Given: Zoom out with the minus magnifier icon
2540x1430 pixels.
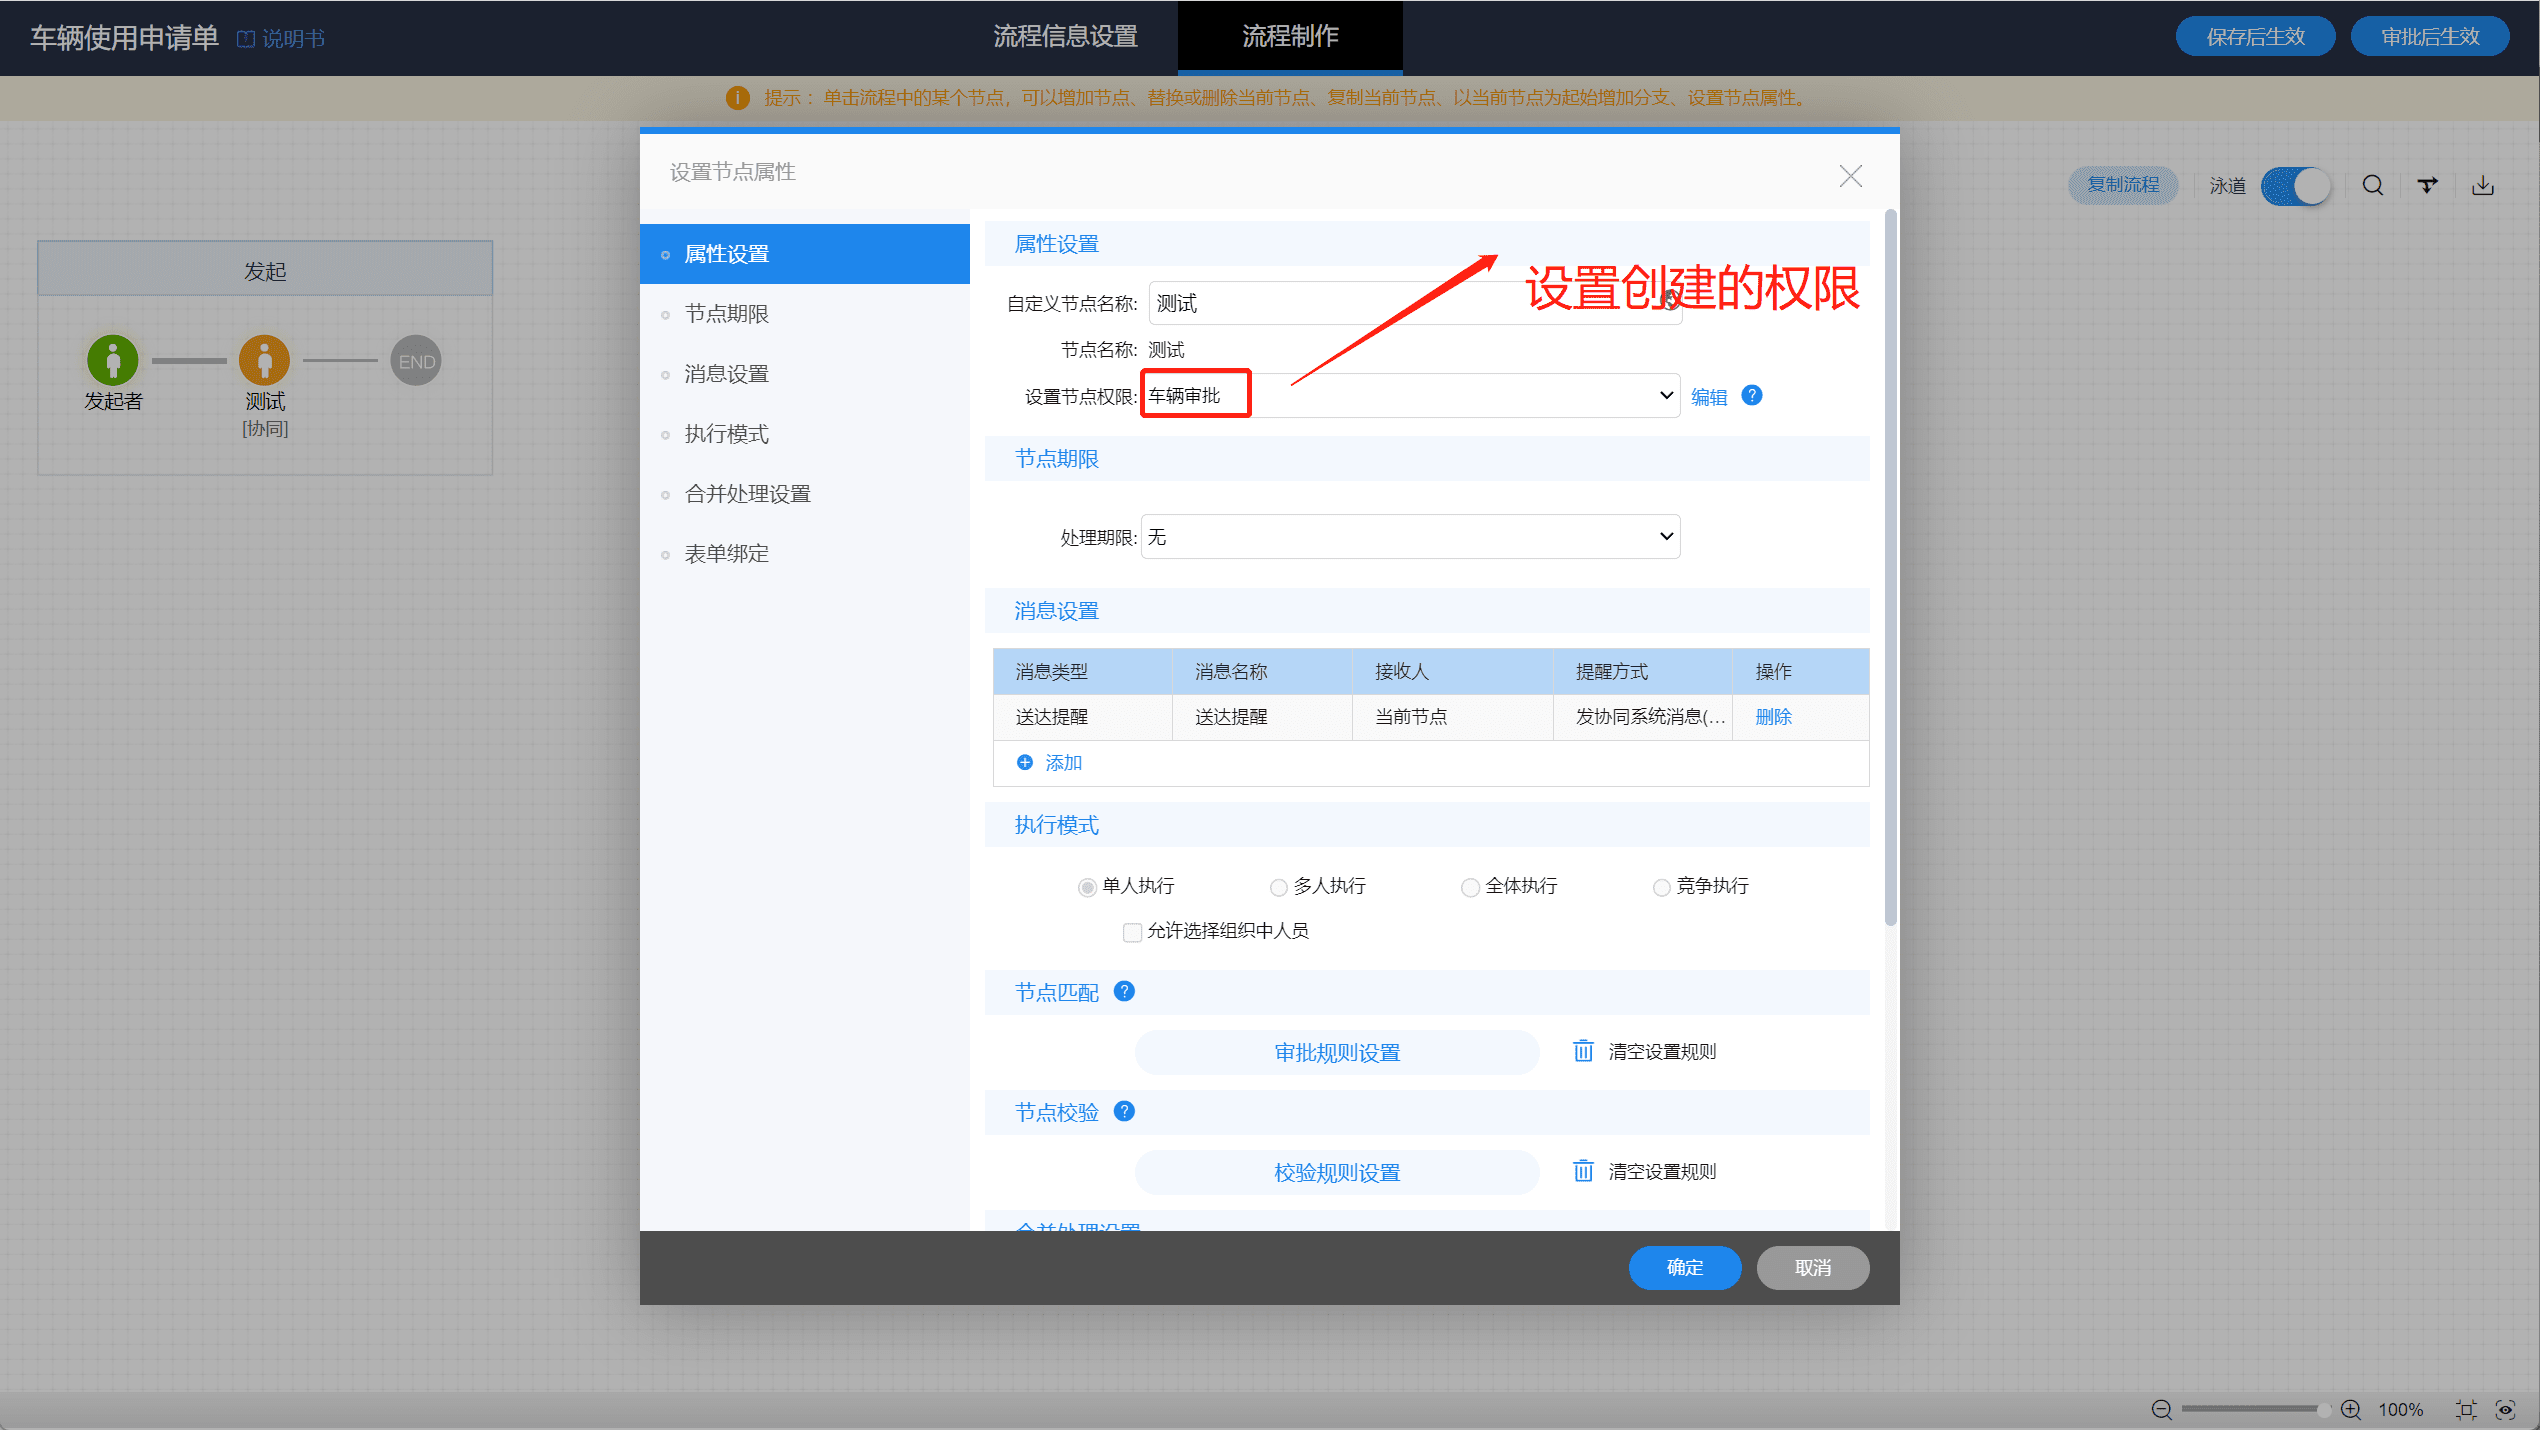Looking at the screenshot, I should click(2161, 1410).
